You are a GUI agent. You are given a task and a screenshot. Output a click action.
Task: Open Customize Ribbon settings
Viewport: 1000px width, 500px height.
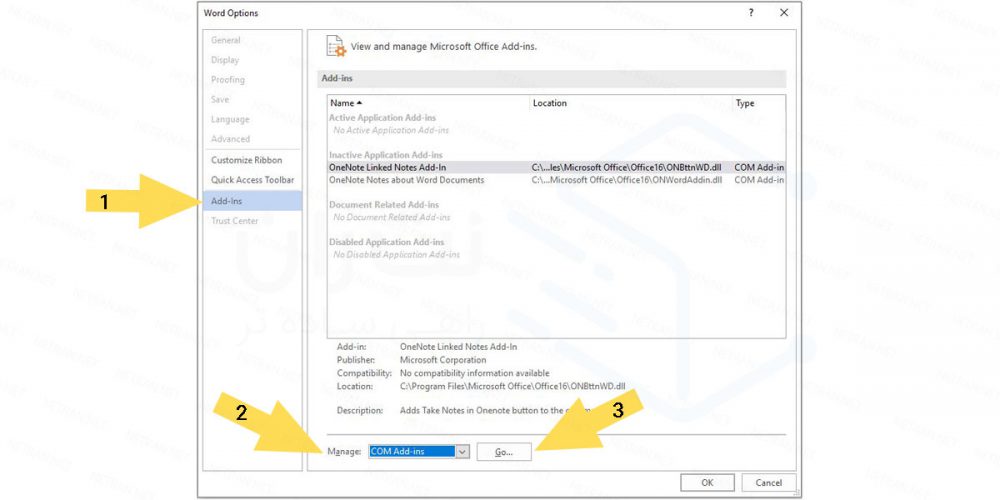pos(246,160)
